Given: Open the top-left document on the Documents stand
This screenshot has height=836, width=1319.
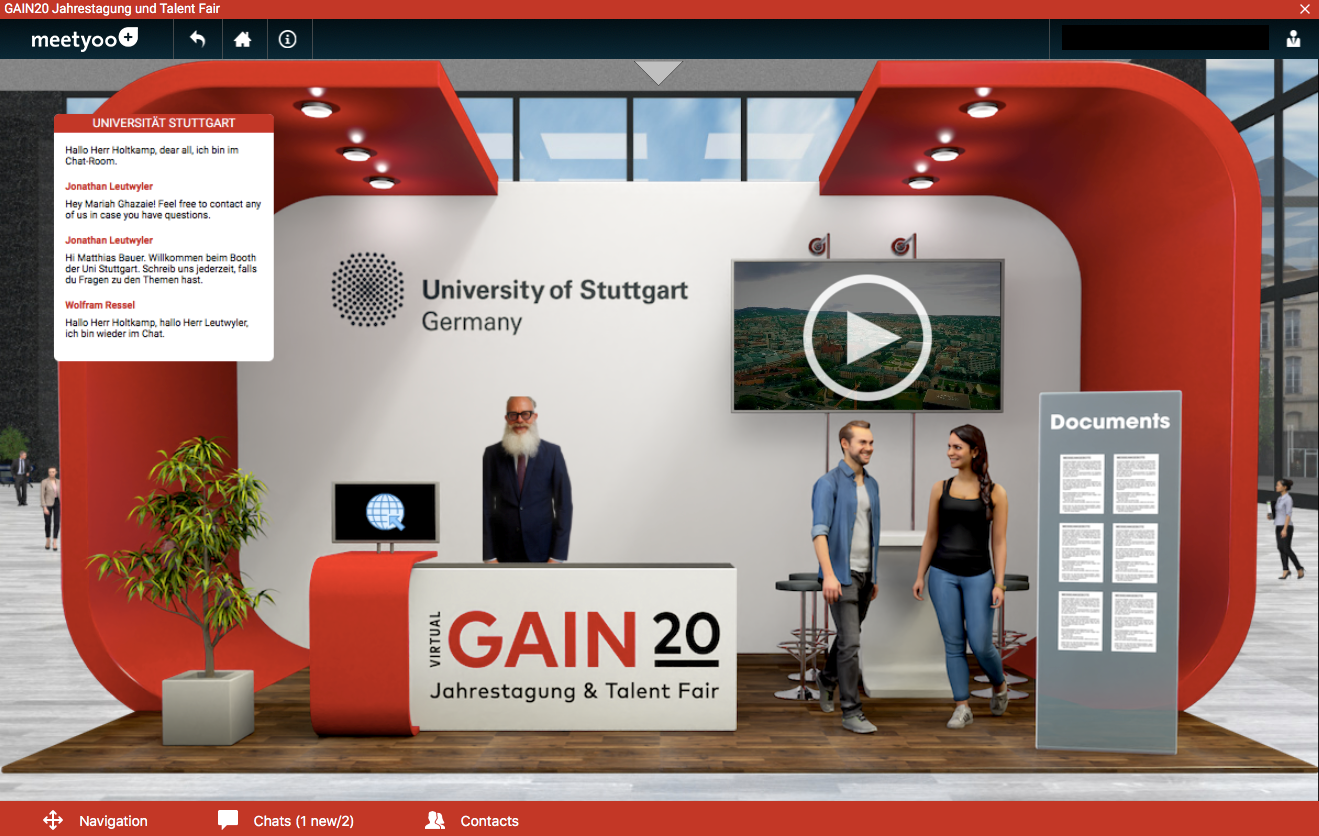Looking at the screenshot, I should 1082,483.
